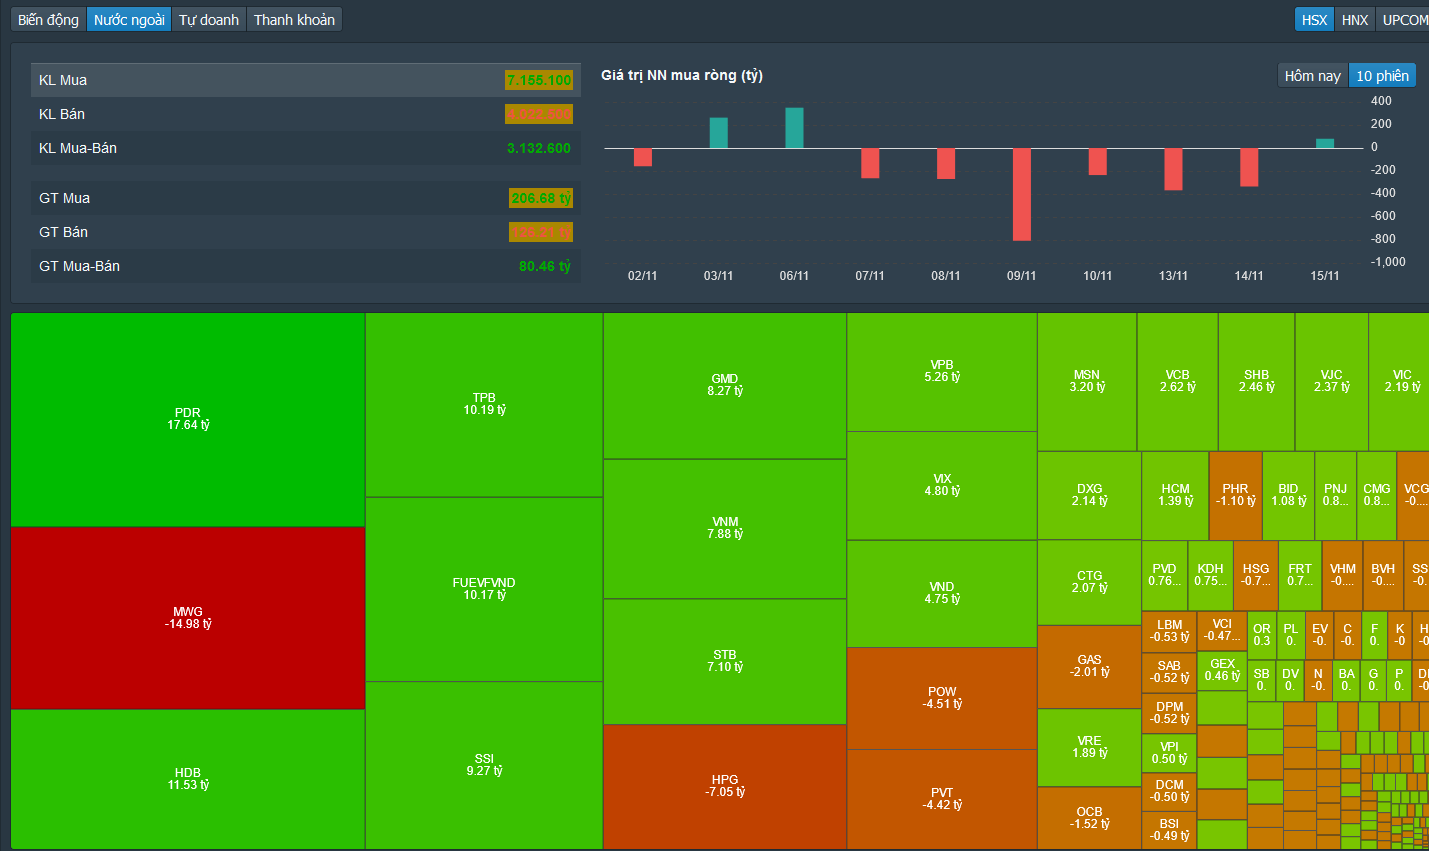Click the red MWG treemap block
1429x851 pixels.
pyautogui.click(x=188, y=618)
